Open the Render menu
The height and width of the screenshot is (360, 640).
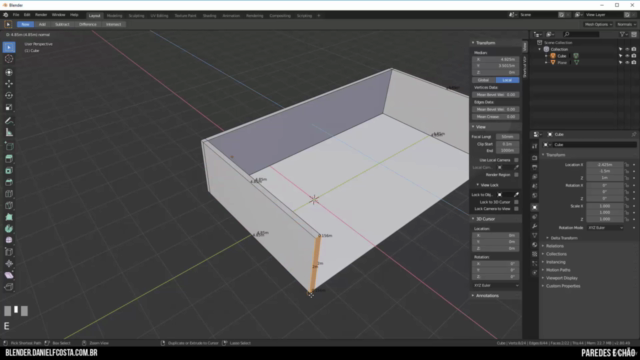pyautogui.click(x=41, y=15)
